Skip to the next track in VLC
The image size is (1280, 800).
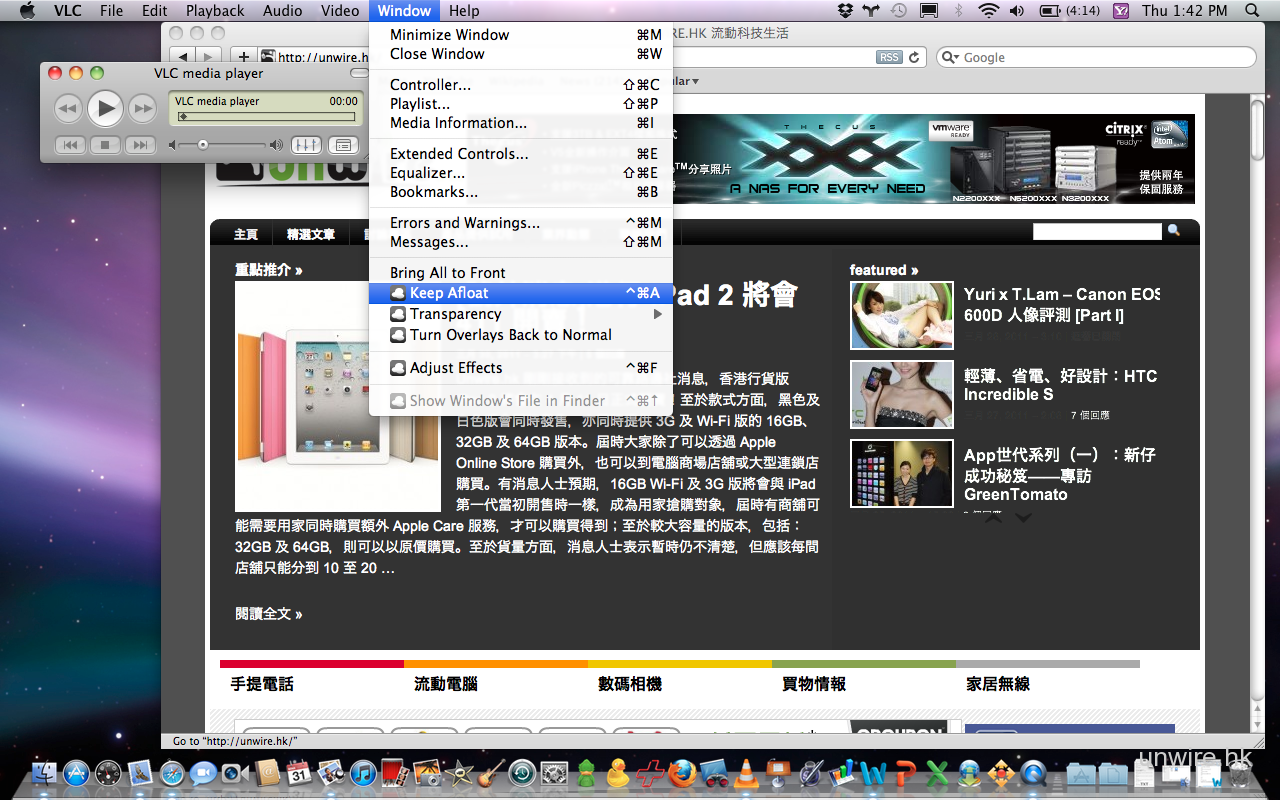click(x=141, y=145)
